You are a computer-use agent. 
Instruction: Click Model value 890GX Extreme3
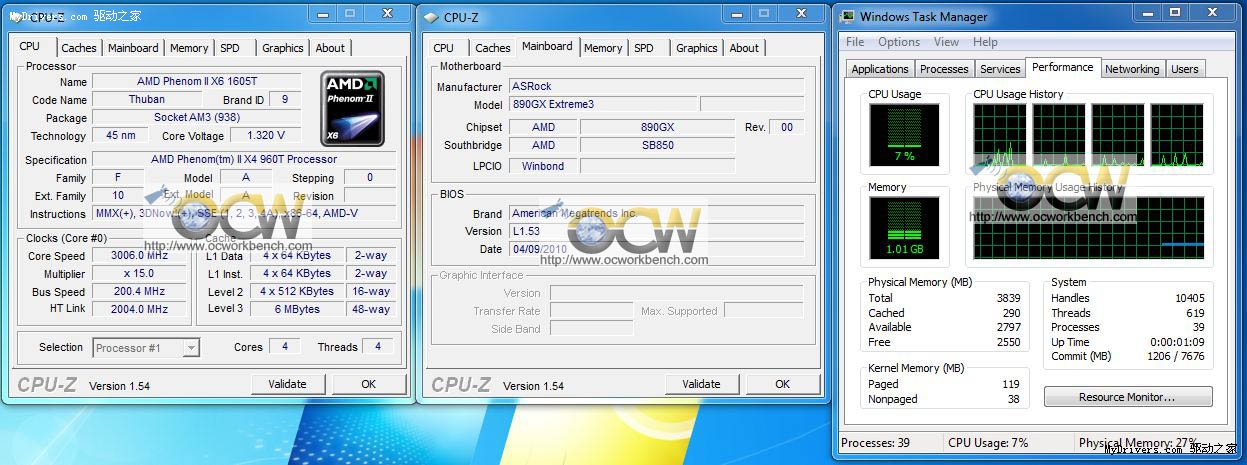click(602, 104)
